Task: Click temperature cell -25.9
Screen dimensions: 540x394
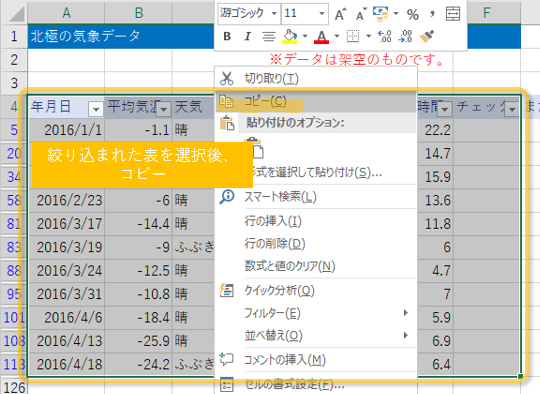Action: (x=138, y=341)
